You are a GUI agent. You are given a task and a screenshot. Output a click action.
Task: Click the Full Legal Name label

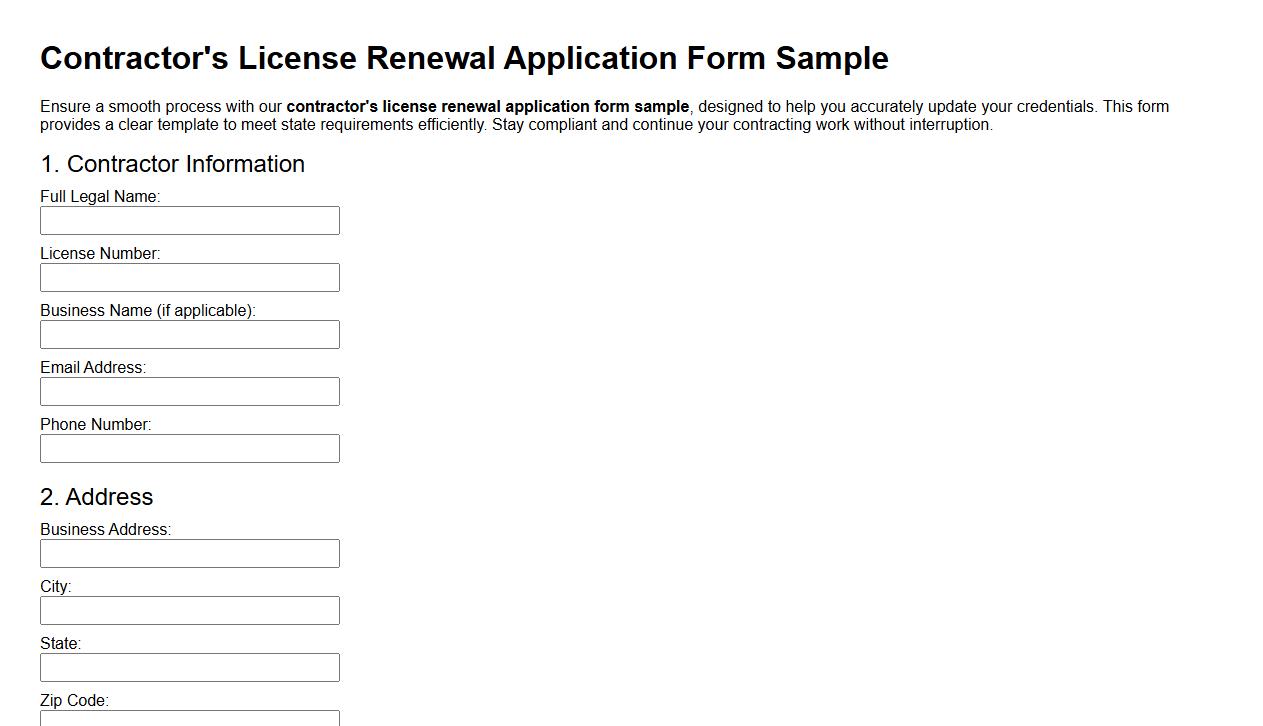(99, 196)
